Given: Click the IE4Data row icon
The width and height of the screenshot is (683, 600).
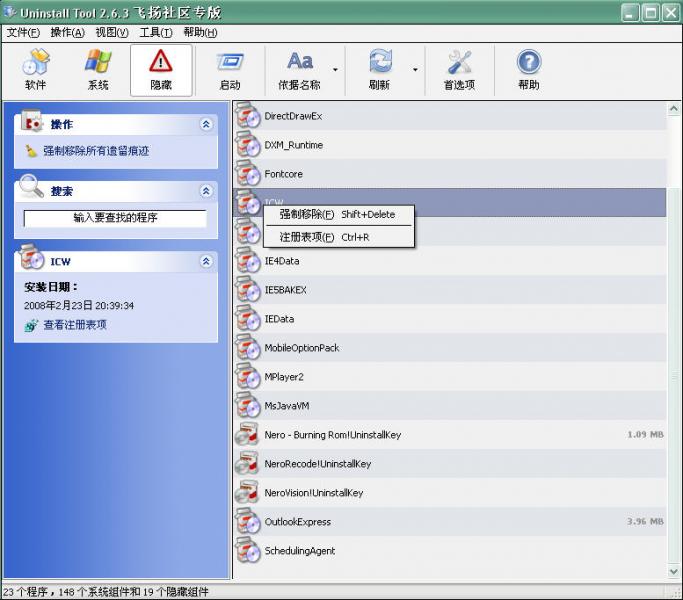Looking at the screenshot, I should coord(247,261).
